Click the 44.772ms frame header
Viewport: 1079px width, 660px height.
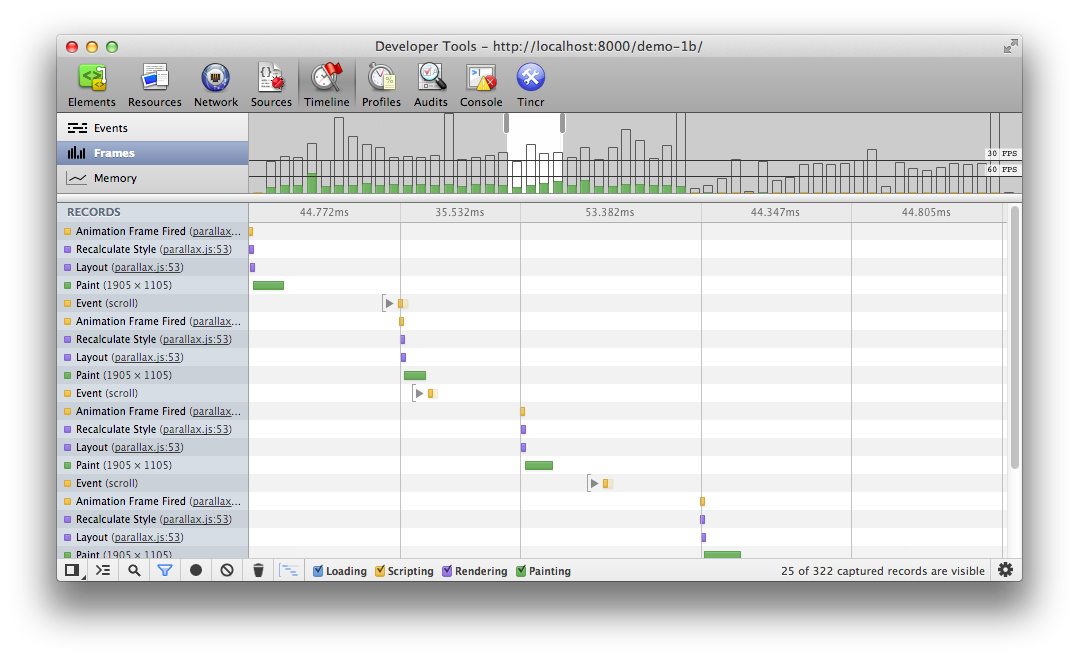324,212
